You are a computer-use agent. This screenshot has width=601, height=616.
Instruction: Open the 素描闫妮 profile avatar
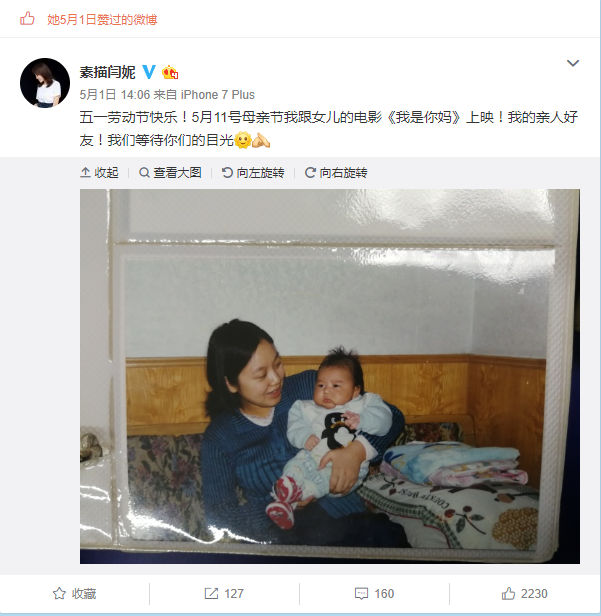tap(45, 83)
